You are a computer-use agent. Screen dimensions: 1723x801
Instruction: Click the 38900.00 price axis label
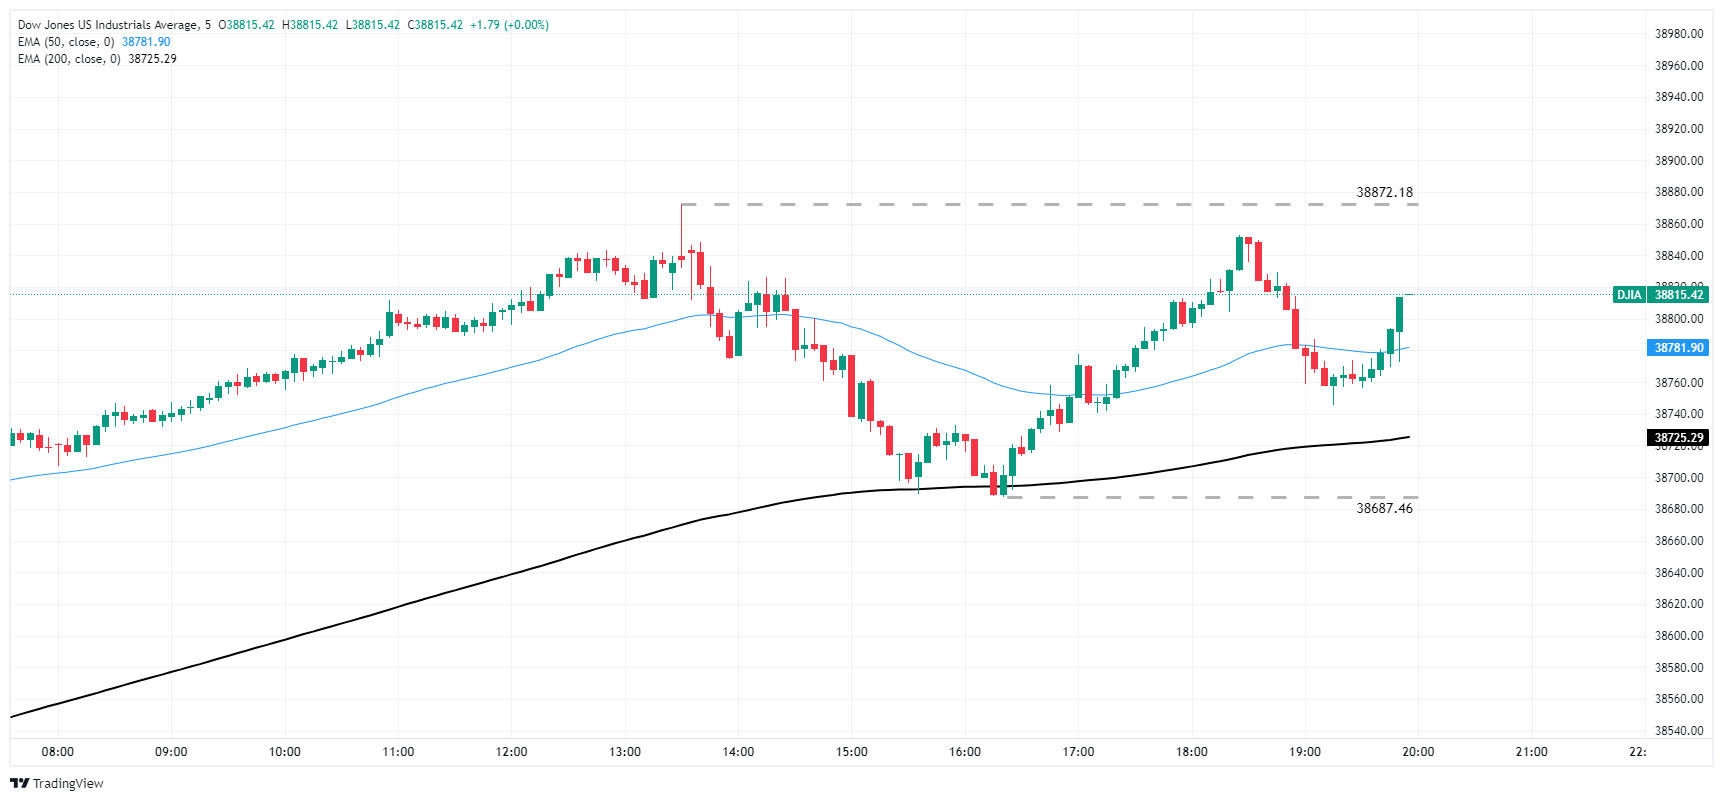click(1679, 161)
